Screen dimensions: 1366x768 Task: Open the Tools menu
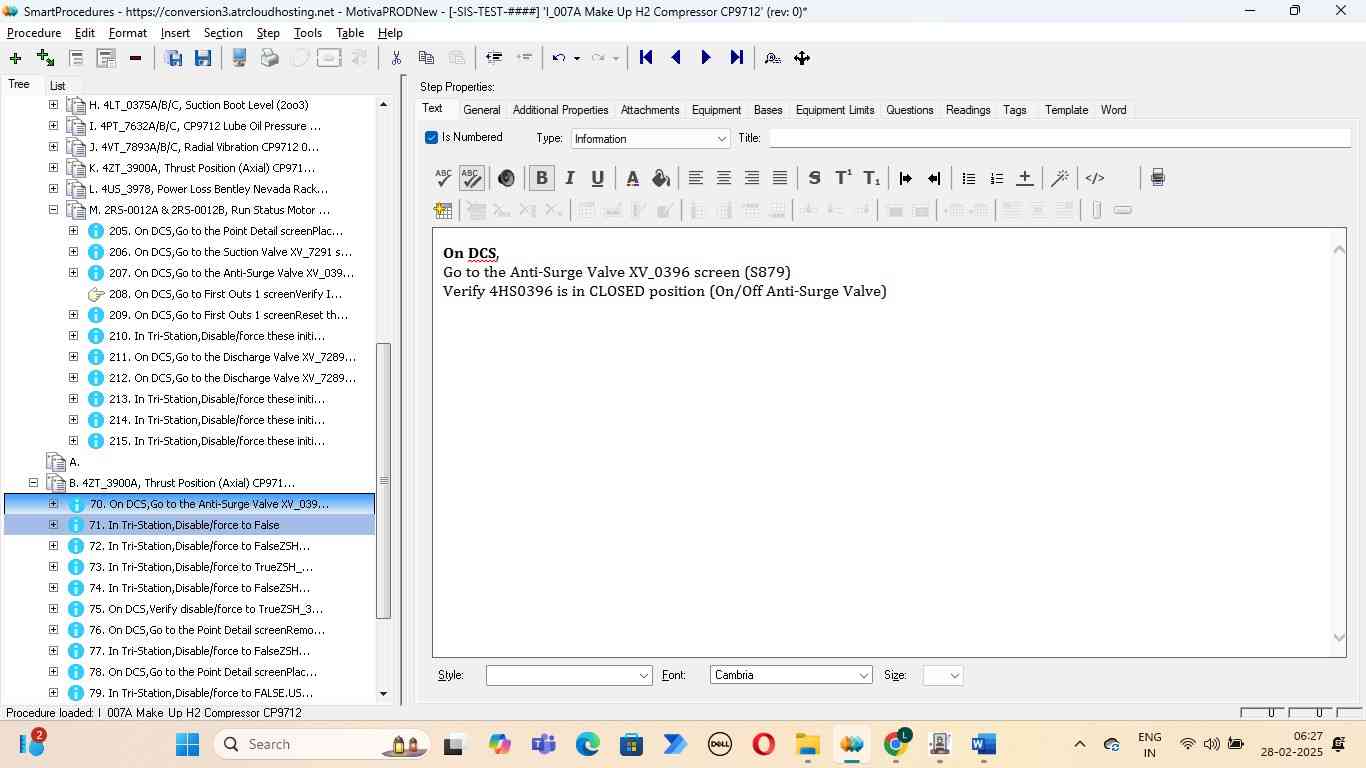(x=307, y=33)
